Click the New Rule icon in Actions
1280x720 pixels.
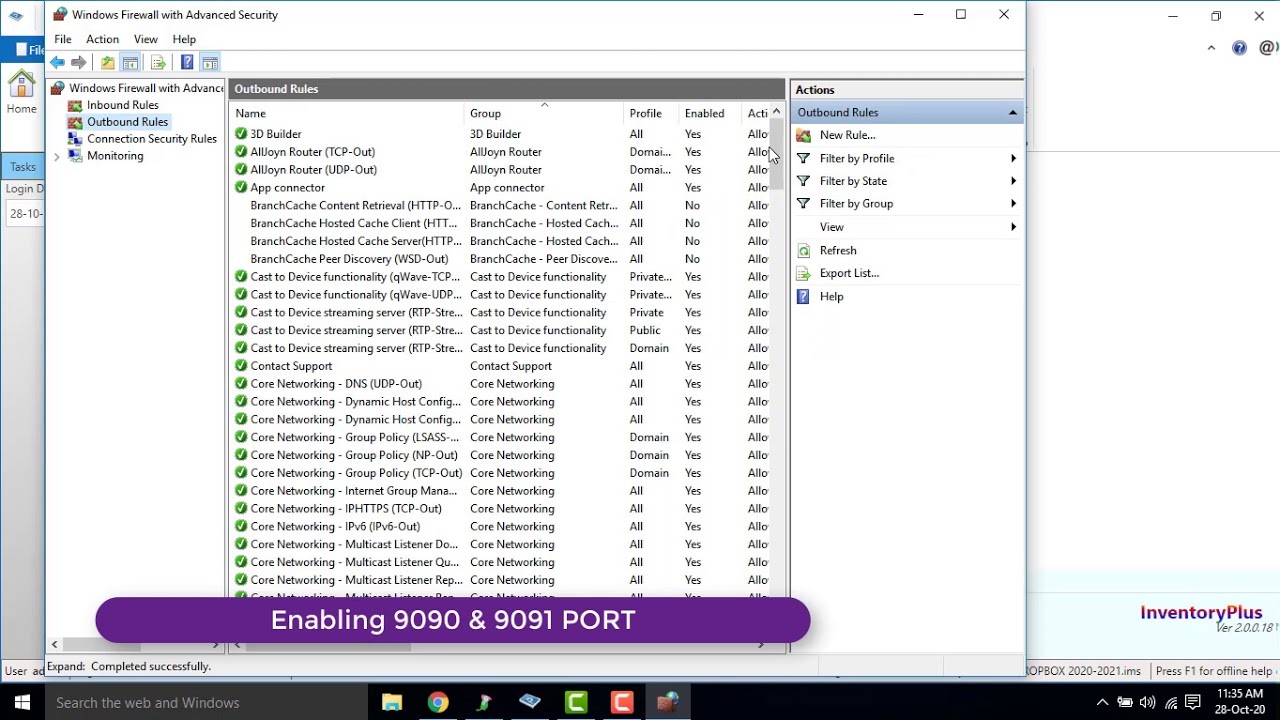pos(803,135)
